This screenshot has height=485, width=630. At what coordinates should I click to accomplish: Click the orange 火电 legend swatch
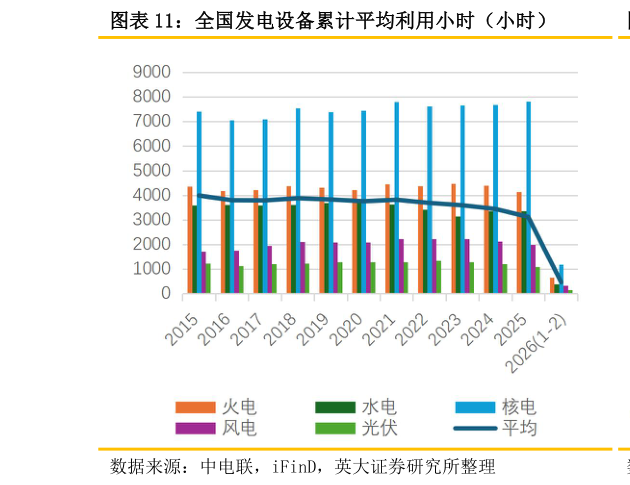pos(195,407)
